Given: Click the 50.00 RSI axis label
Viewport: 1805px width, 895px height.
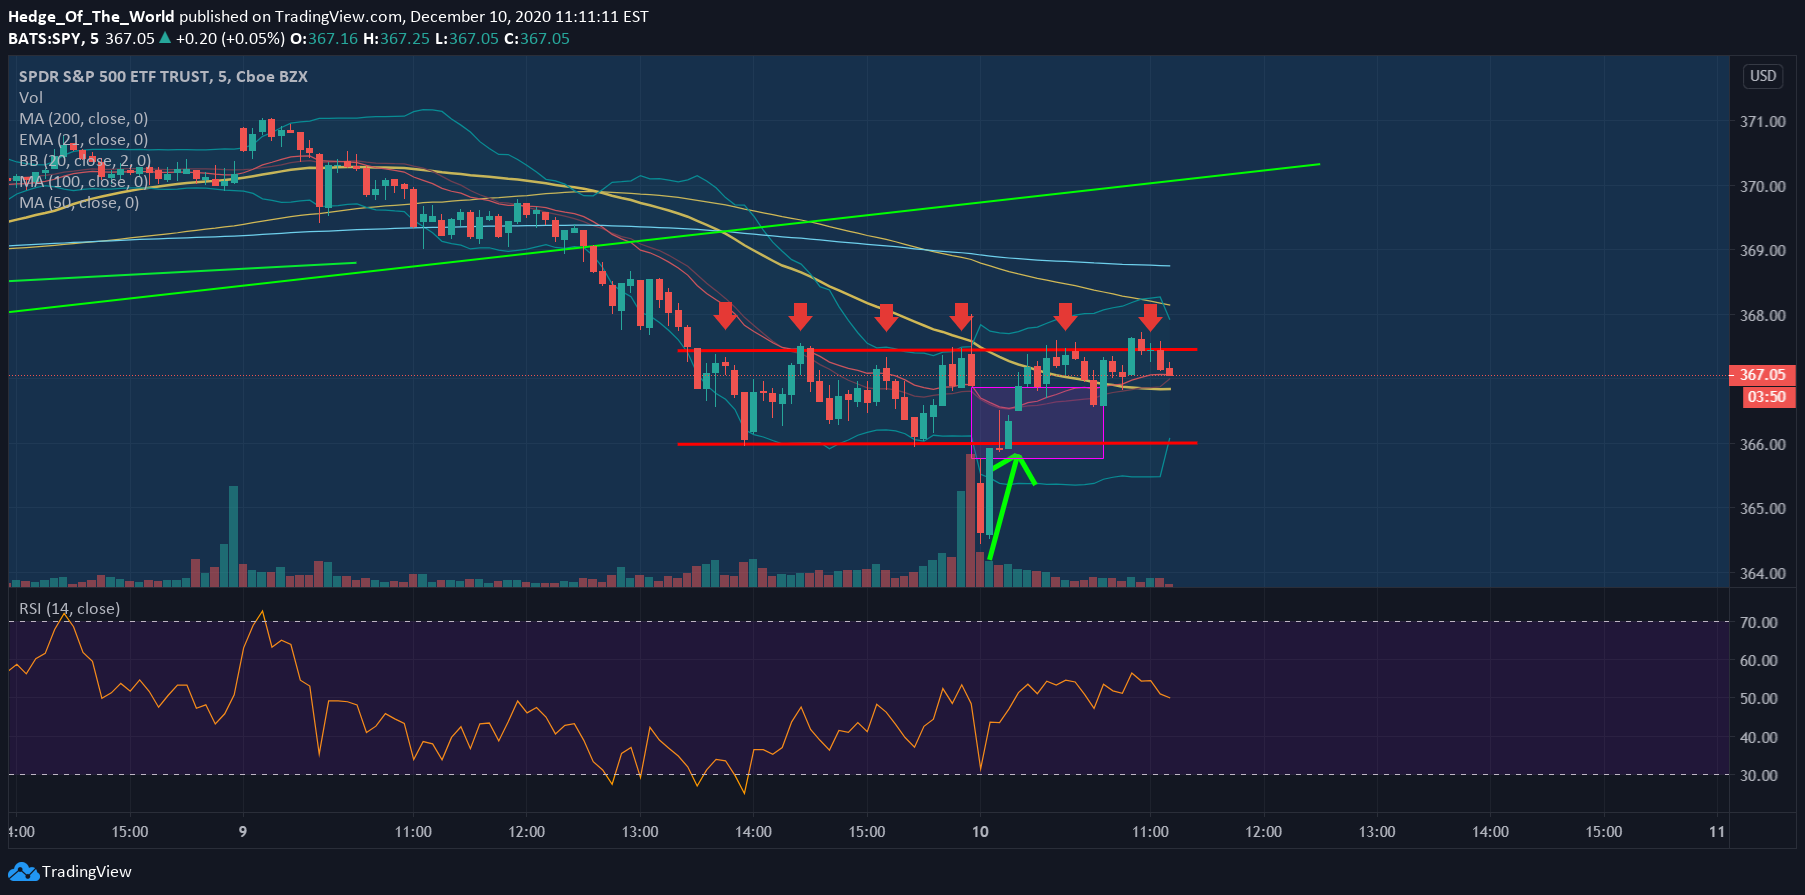Looking at the screenshot, I should (1759, 698).
